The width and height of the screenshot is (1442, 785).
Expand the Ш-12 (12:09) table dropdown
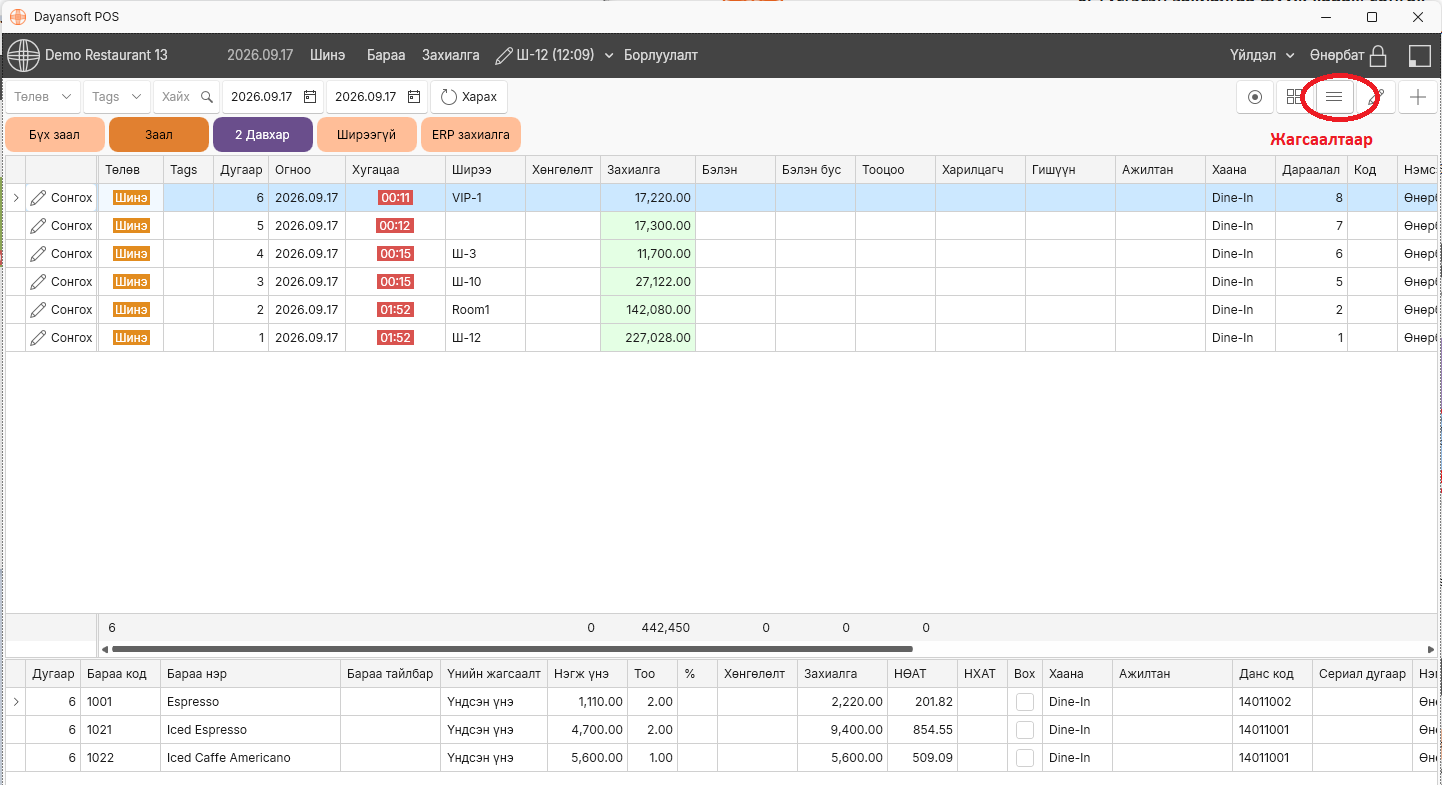point(609,56)
